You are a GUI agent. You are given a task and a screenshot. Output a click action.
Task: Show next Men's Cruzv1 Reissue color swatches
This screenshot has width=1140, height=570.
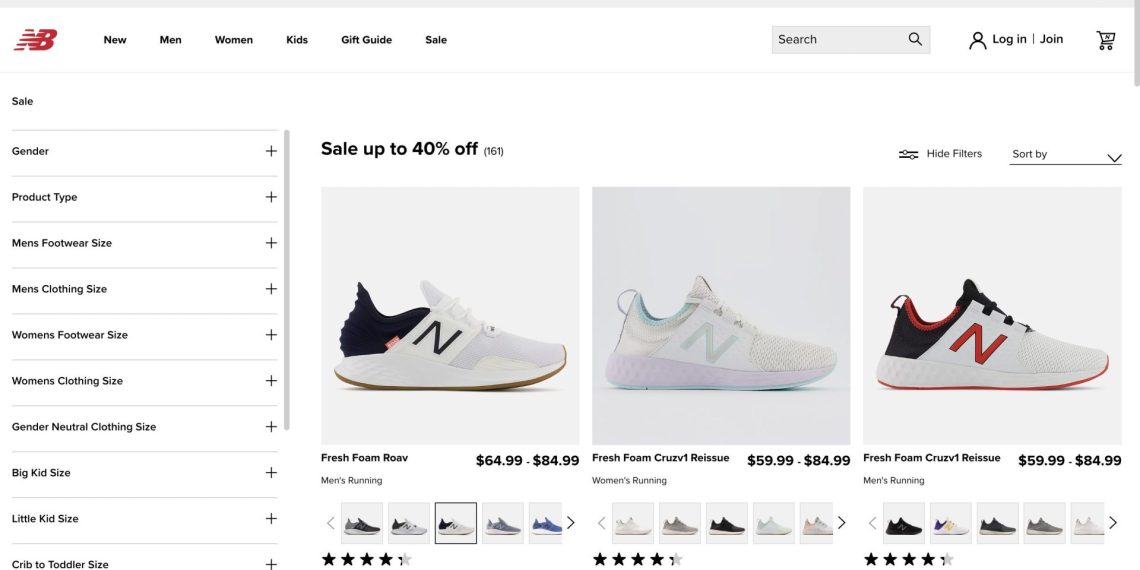point(1112,523)
